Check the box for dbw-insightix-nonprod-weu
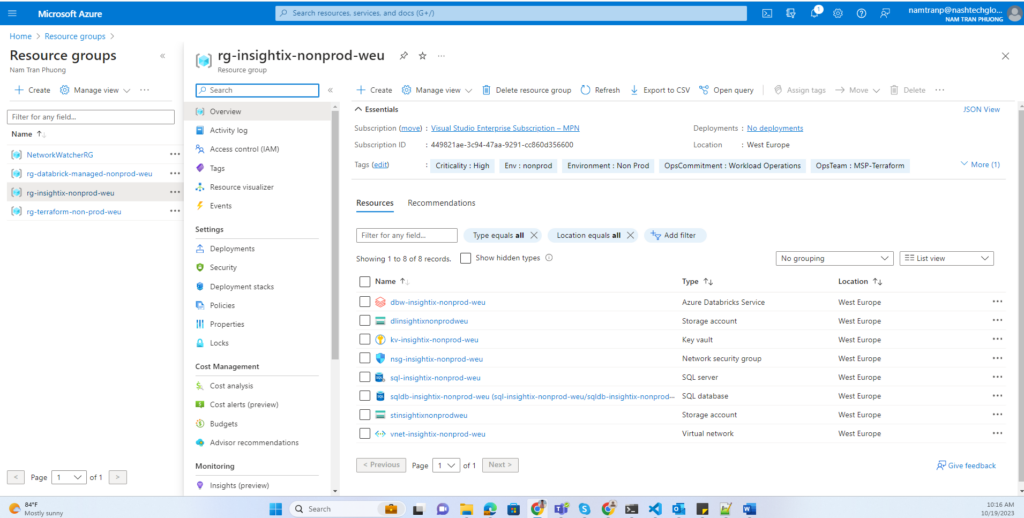The image size is (1024, 518). click(x=365, y=301)
